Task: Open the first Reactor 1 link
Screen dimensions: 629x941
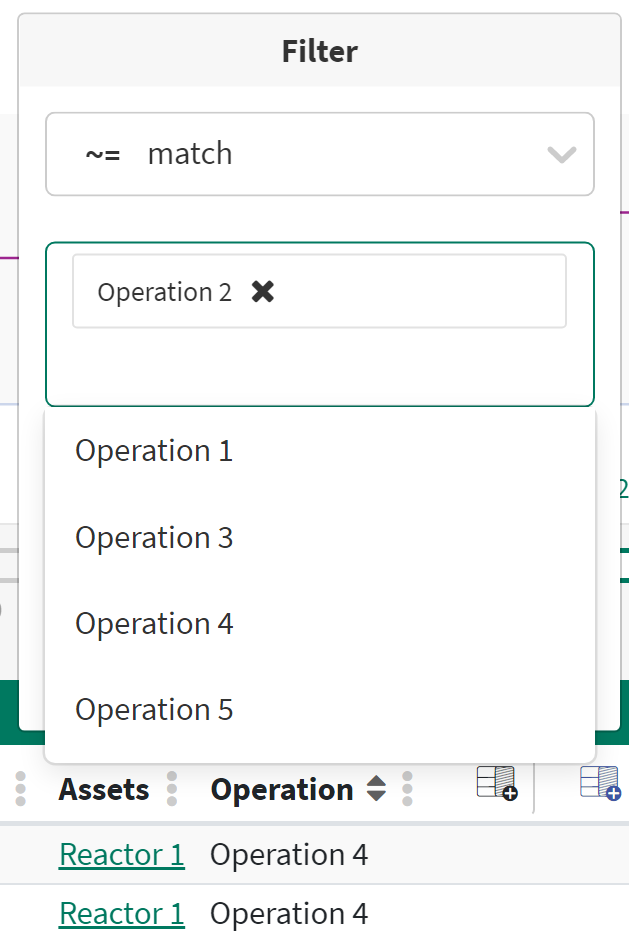Action: tap(122, 855)
